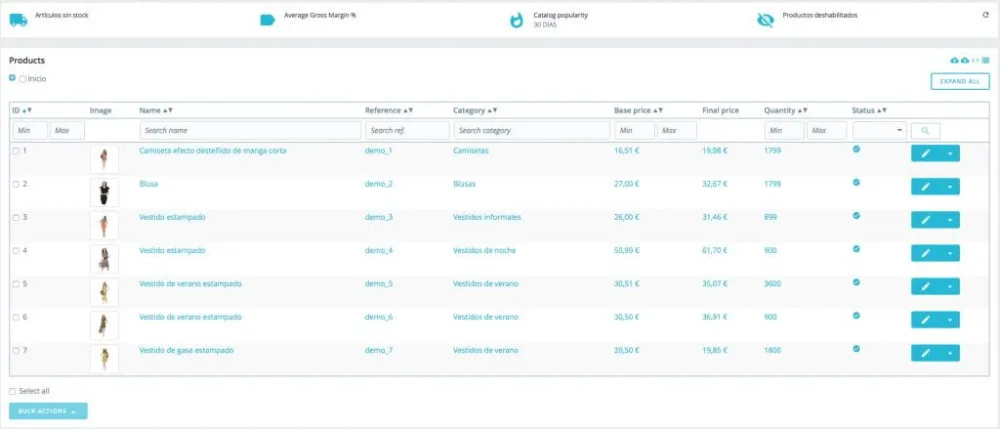Click the Expand All button

coord(960,82)
